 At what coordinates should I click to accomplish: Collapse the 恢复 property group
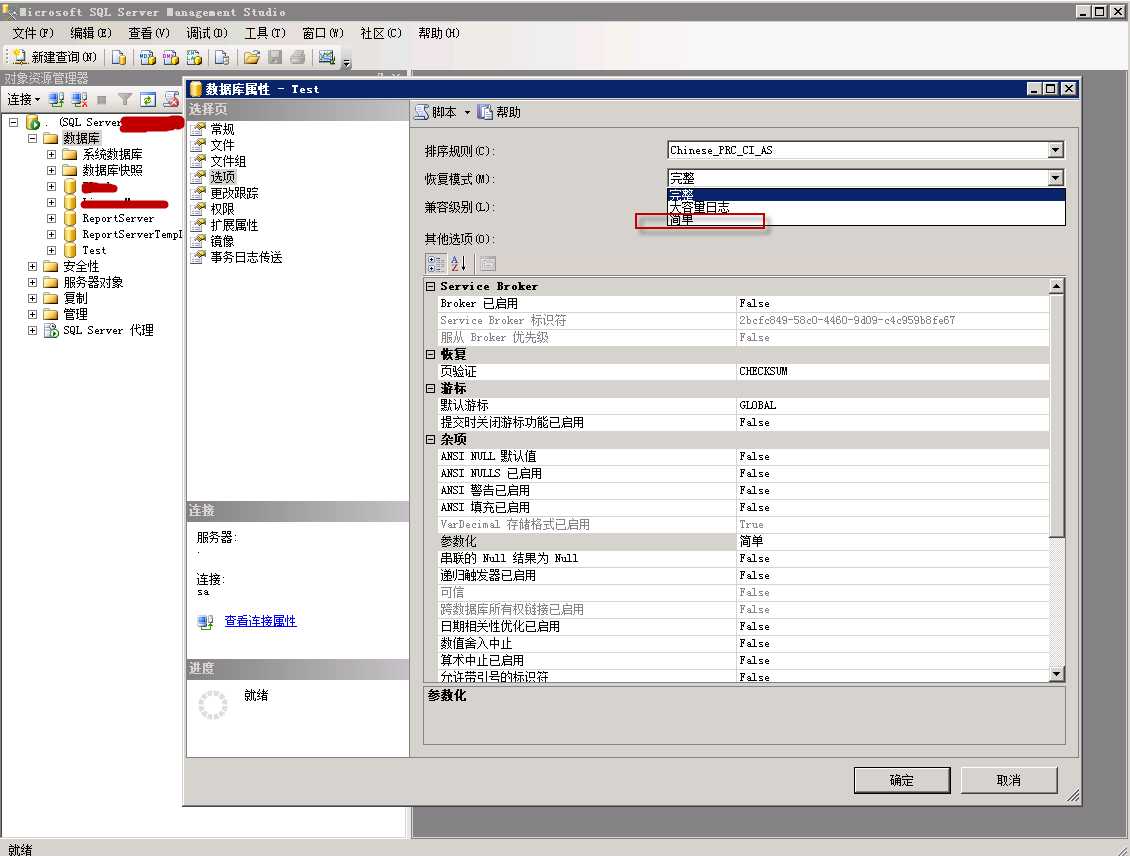[430, 354]
